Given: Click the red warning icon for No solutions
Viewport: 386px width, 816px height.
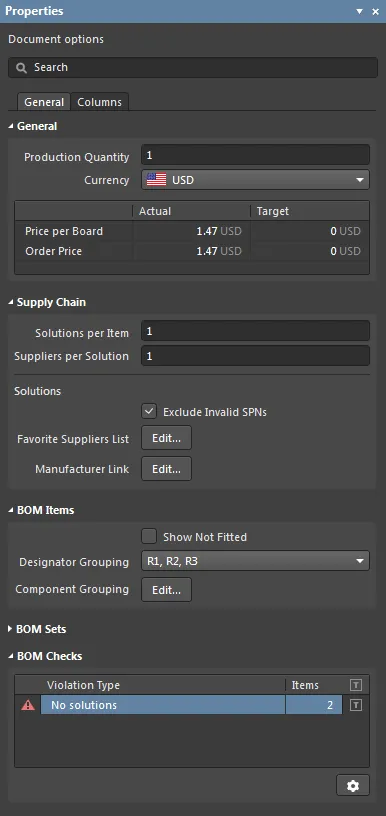Looking at the screenshot, I should coord(28,705).
